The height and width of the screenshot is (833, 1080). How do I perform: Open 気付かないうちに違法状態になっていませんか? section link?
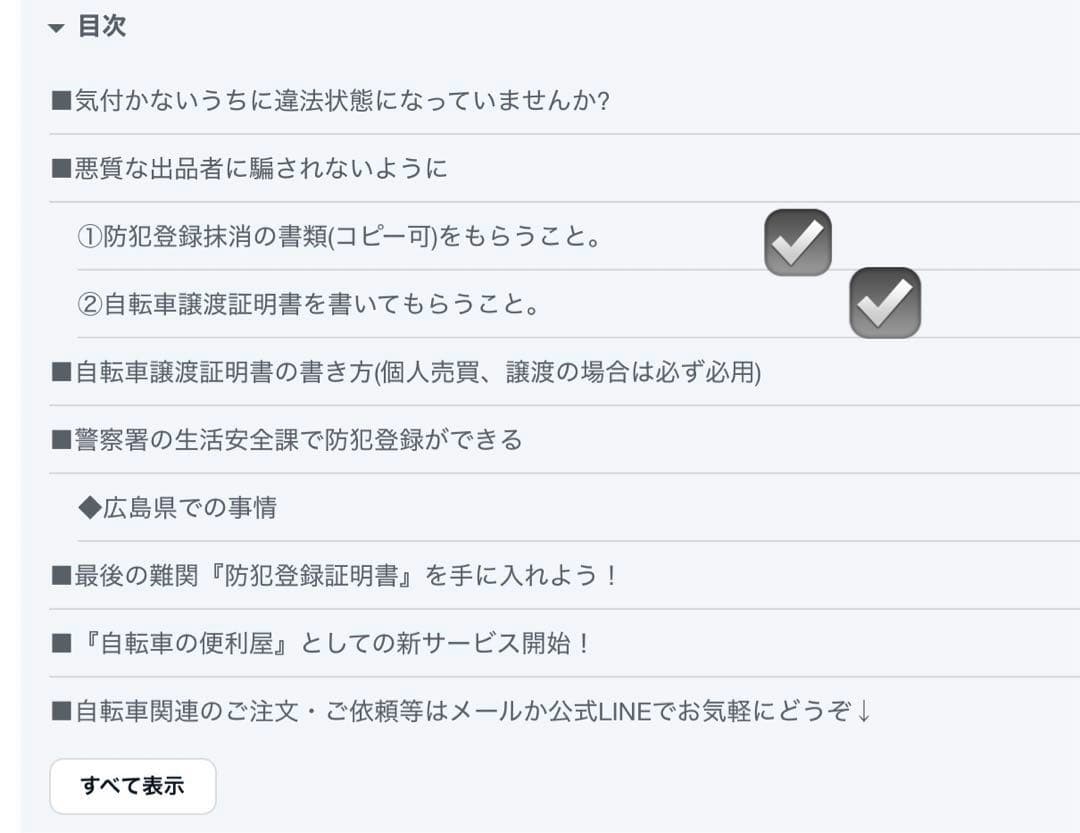[x=342, y=101]
